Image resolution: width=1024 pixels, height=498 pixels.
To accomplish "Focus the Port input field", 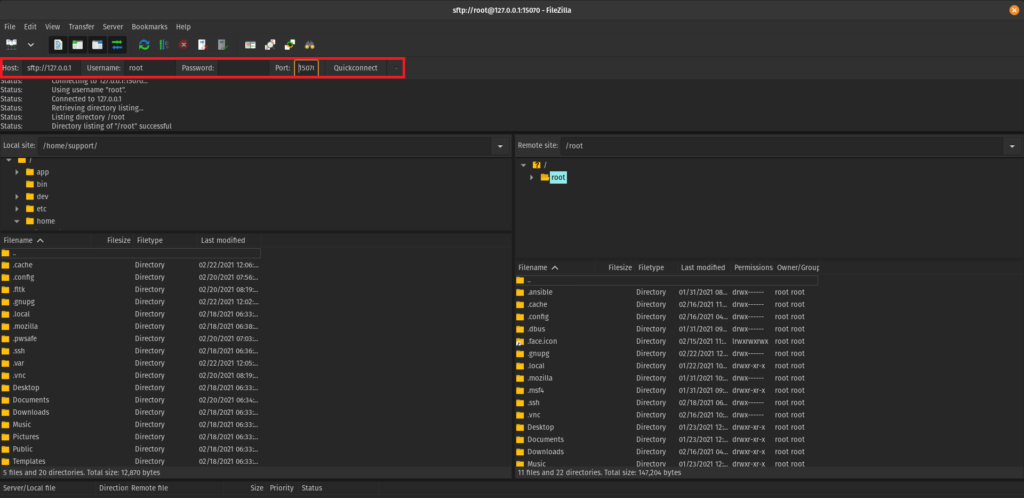I will (x=306, y=68).
